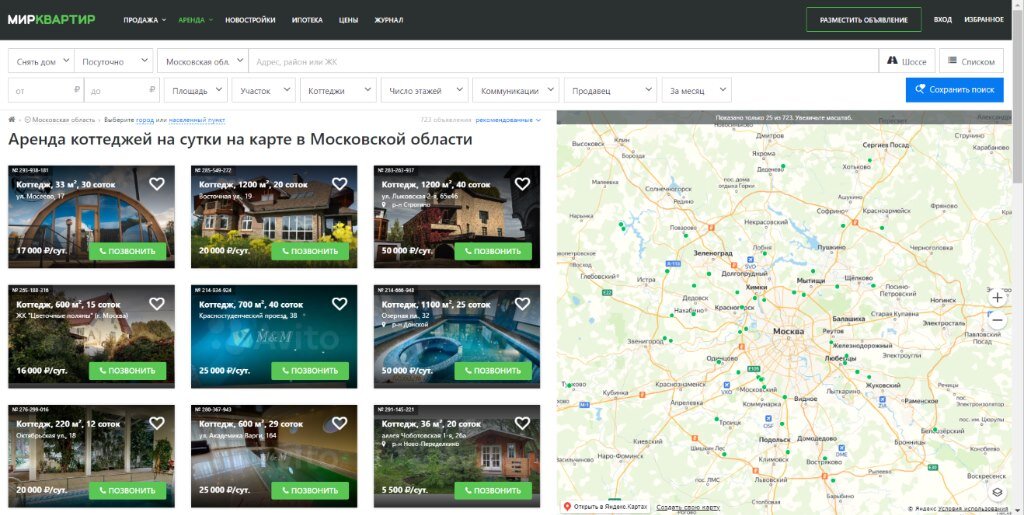
Task: Open the Журнал section
Action: click(x=389, y=20)
